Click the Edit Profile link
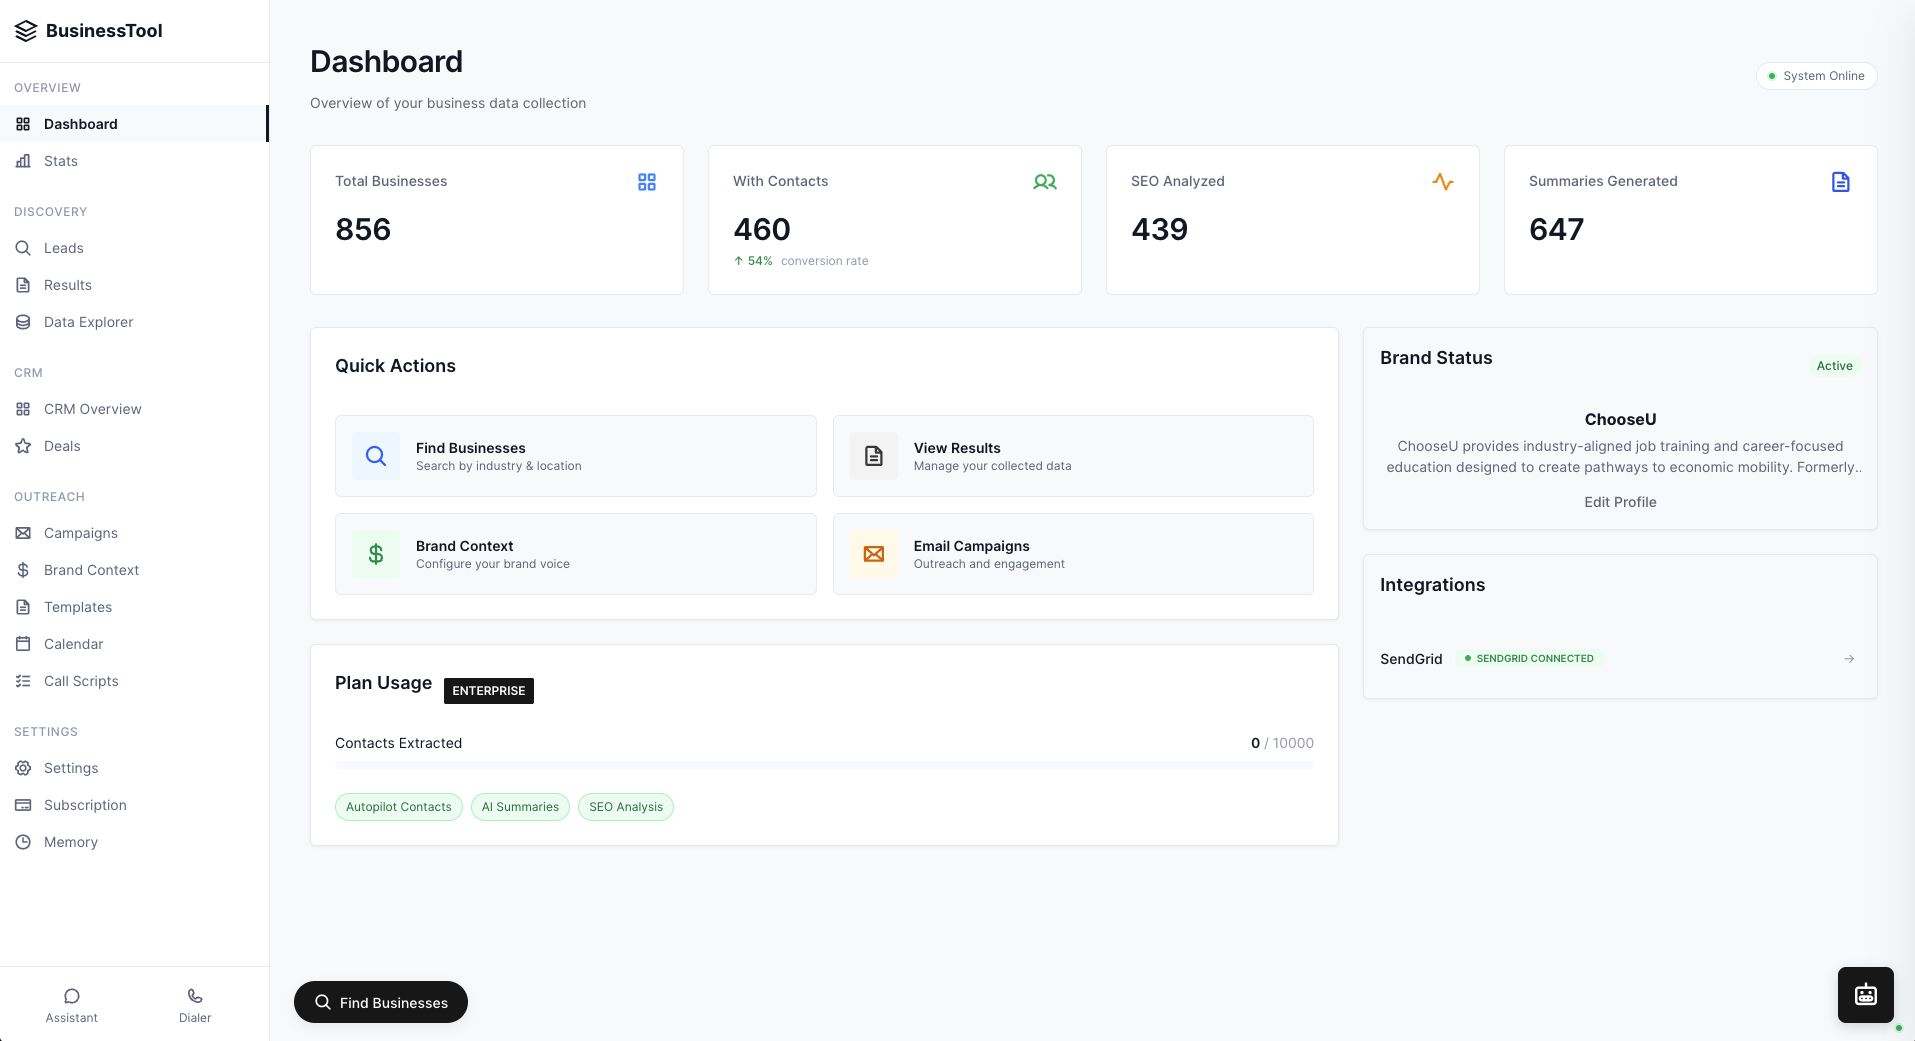 click(x=1619, y=502)
